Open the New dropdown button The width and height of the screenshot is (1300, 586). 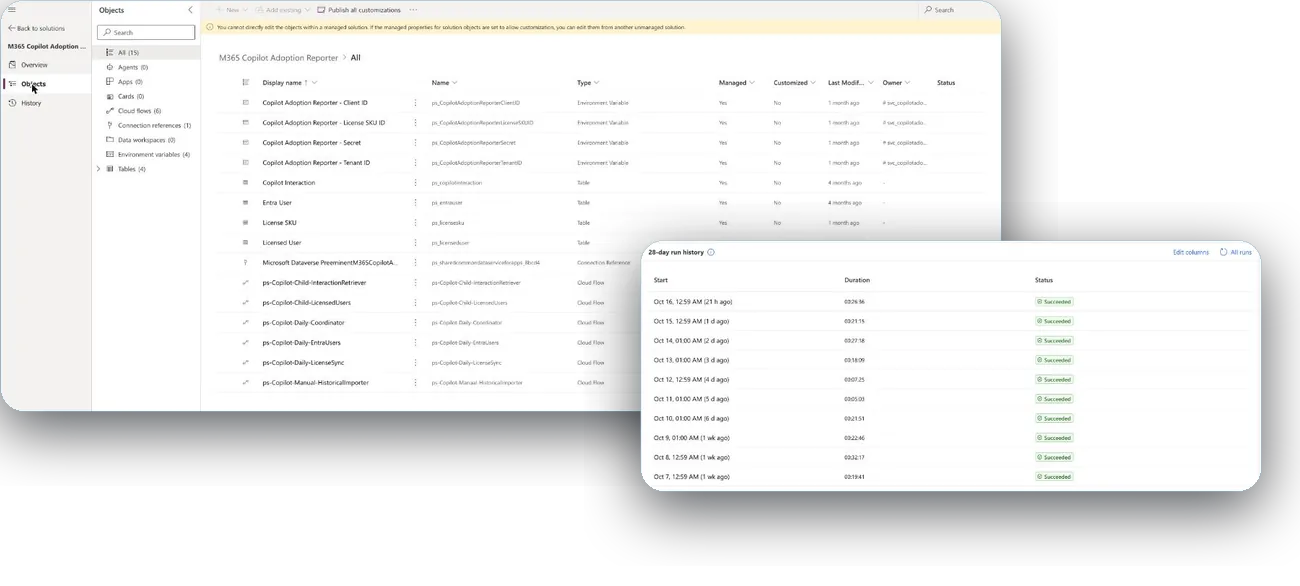231,10
